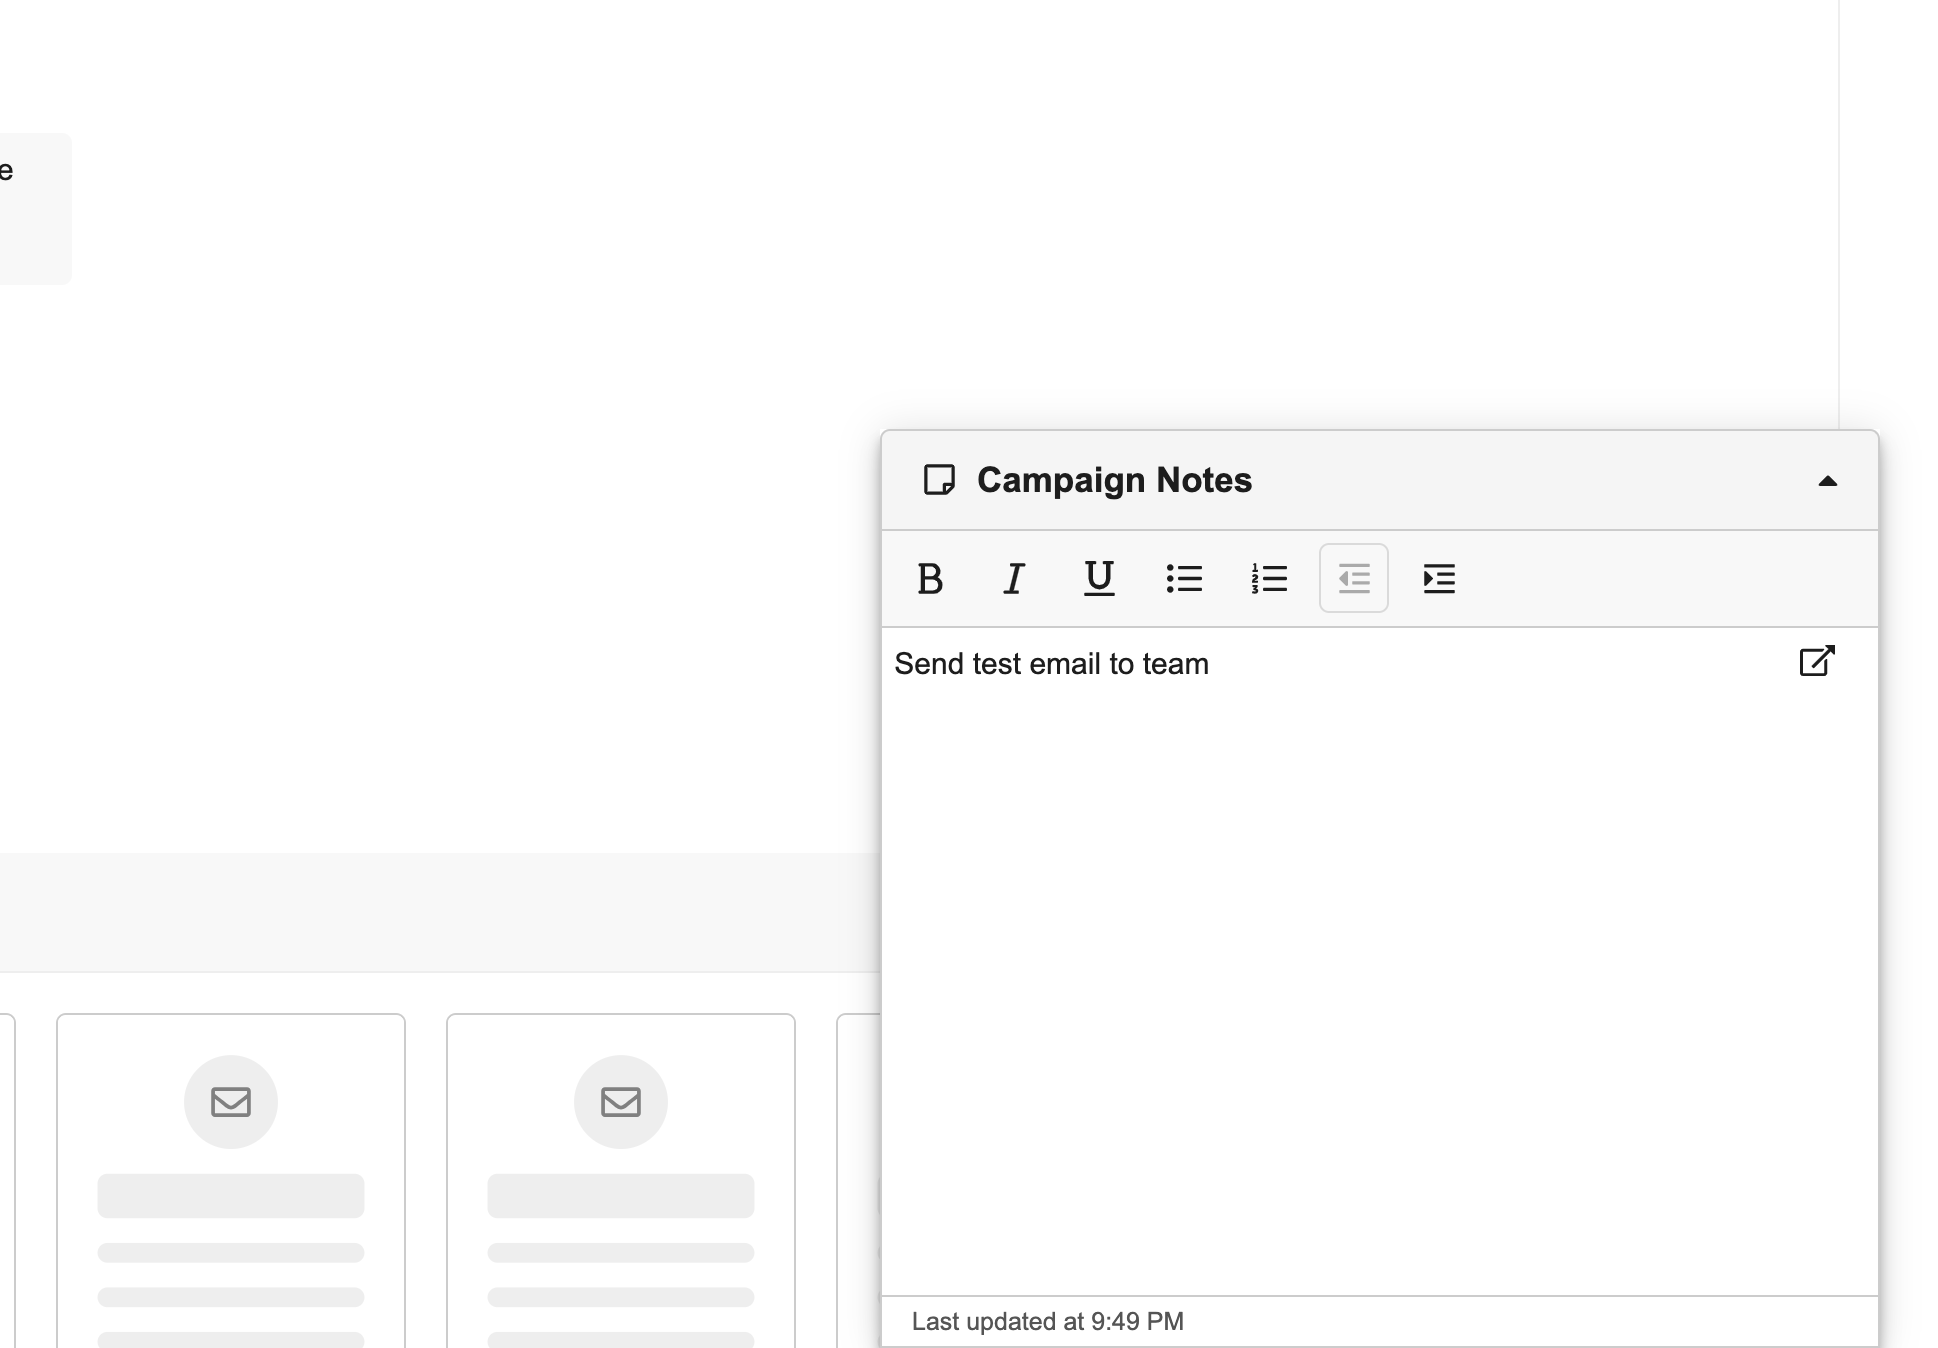Collapse the Campaign Notes panel arrow

pos(1828,481)
